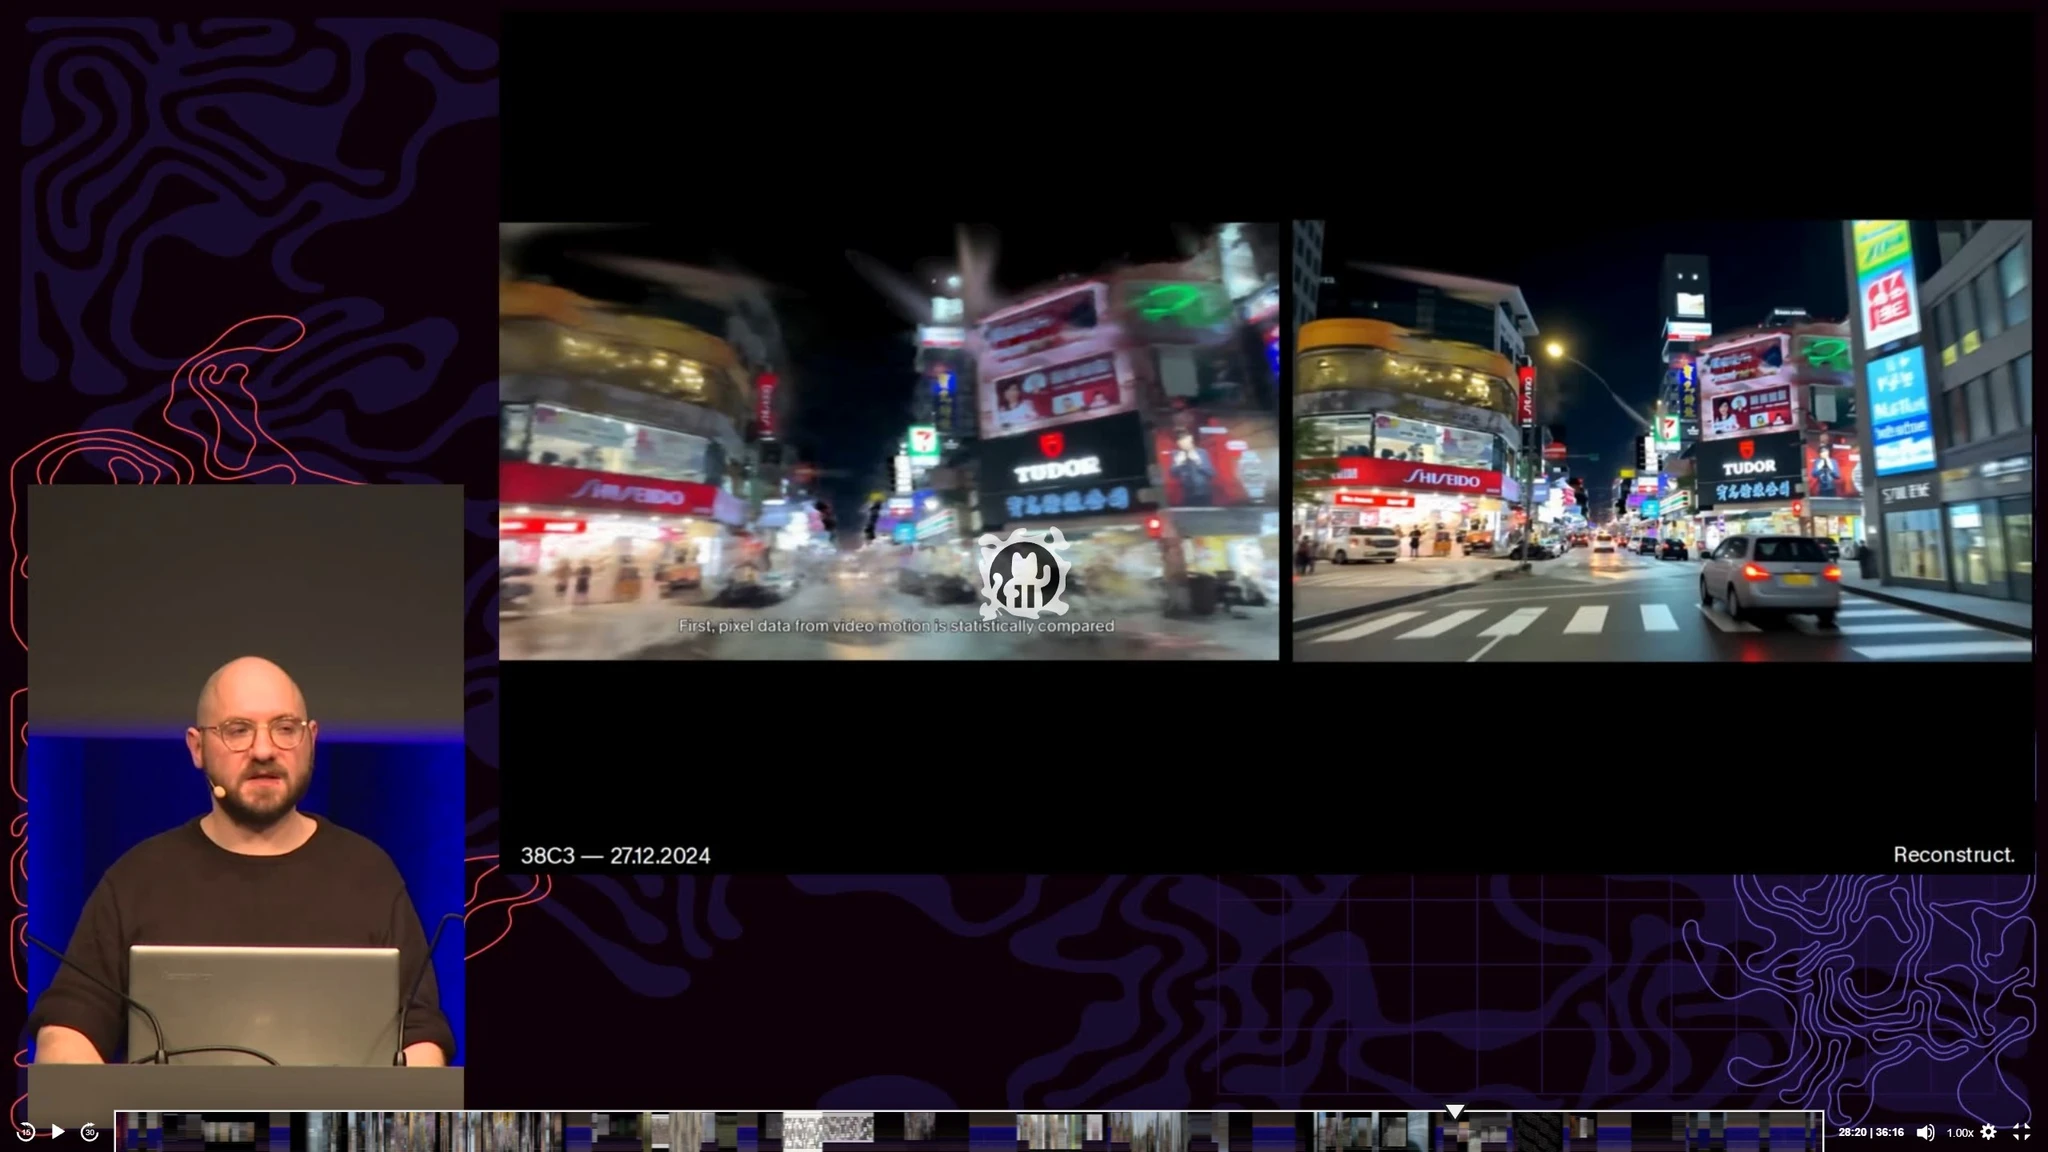Open the 1.00x playback speed menu
Viewport: 2048px width, 1152px height.
pos(1959,1133)
